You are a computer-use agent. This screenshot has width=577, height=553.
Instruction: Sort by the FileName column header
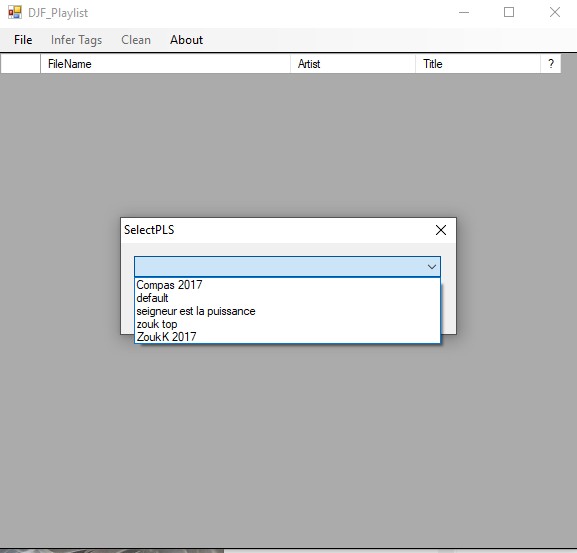pos(165,64)
